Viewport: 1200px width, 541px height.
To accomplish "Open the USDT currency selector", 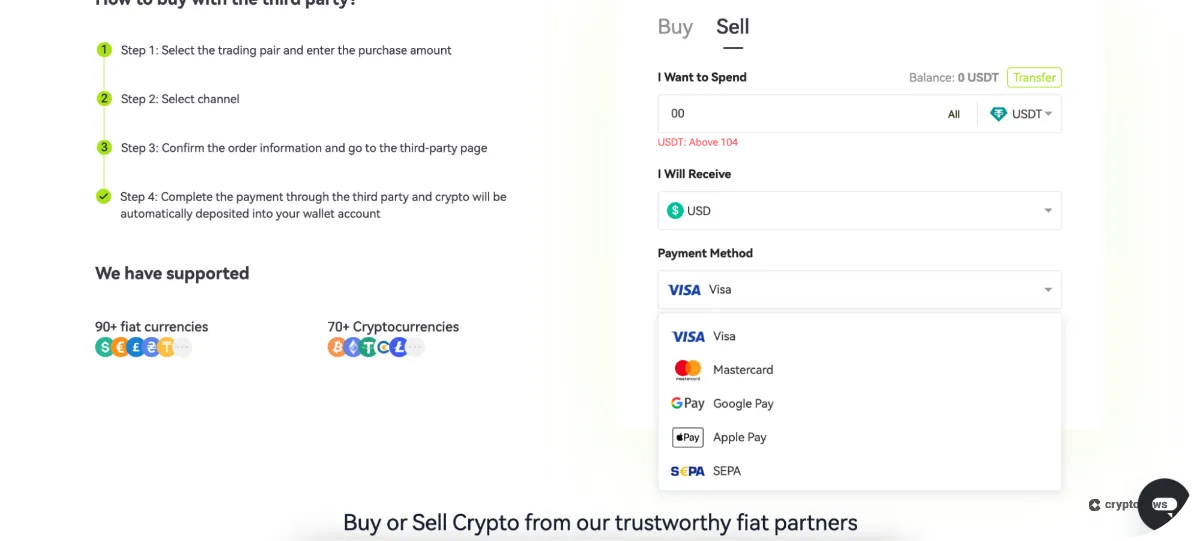I will pyautogui.click(x=1021, y=114).
